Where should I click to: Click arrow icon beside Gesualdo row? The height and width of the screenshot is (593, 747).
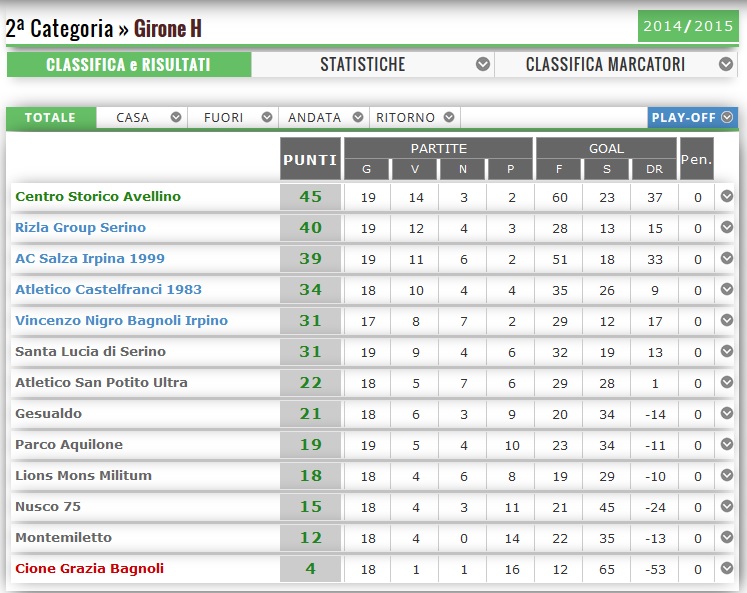(x=727, y=413)
